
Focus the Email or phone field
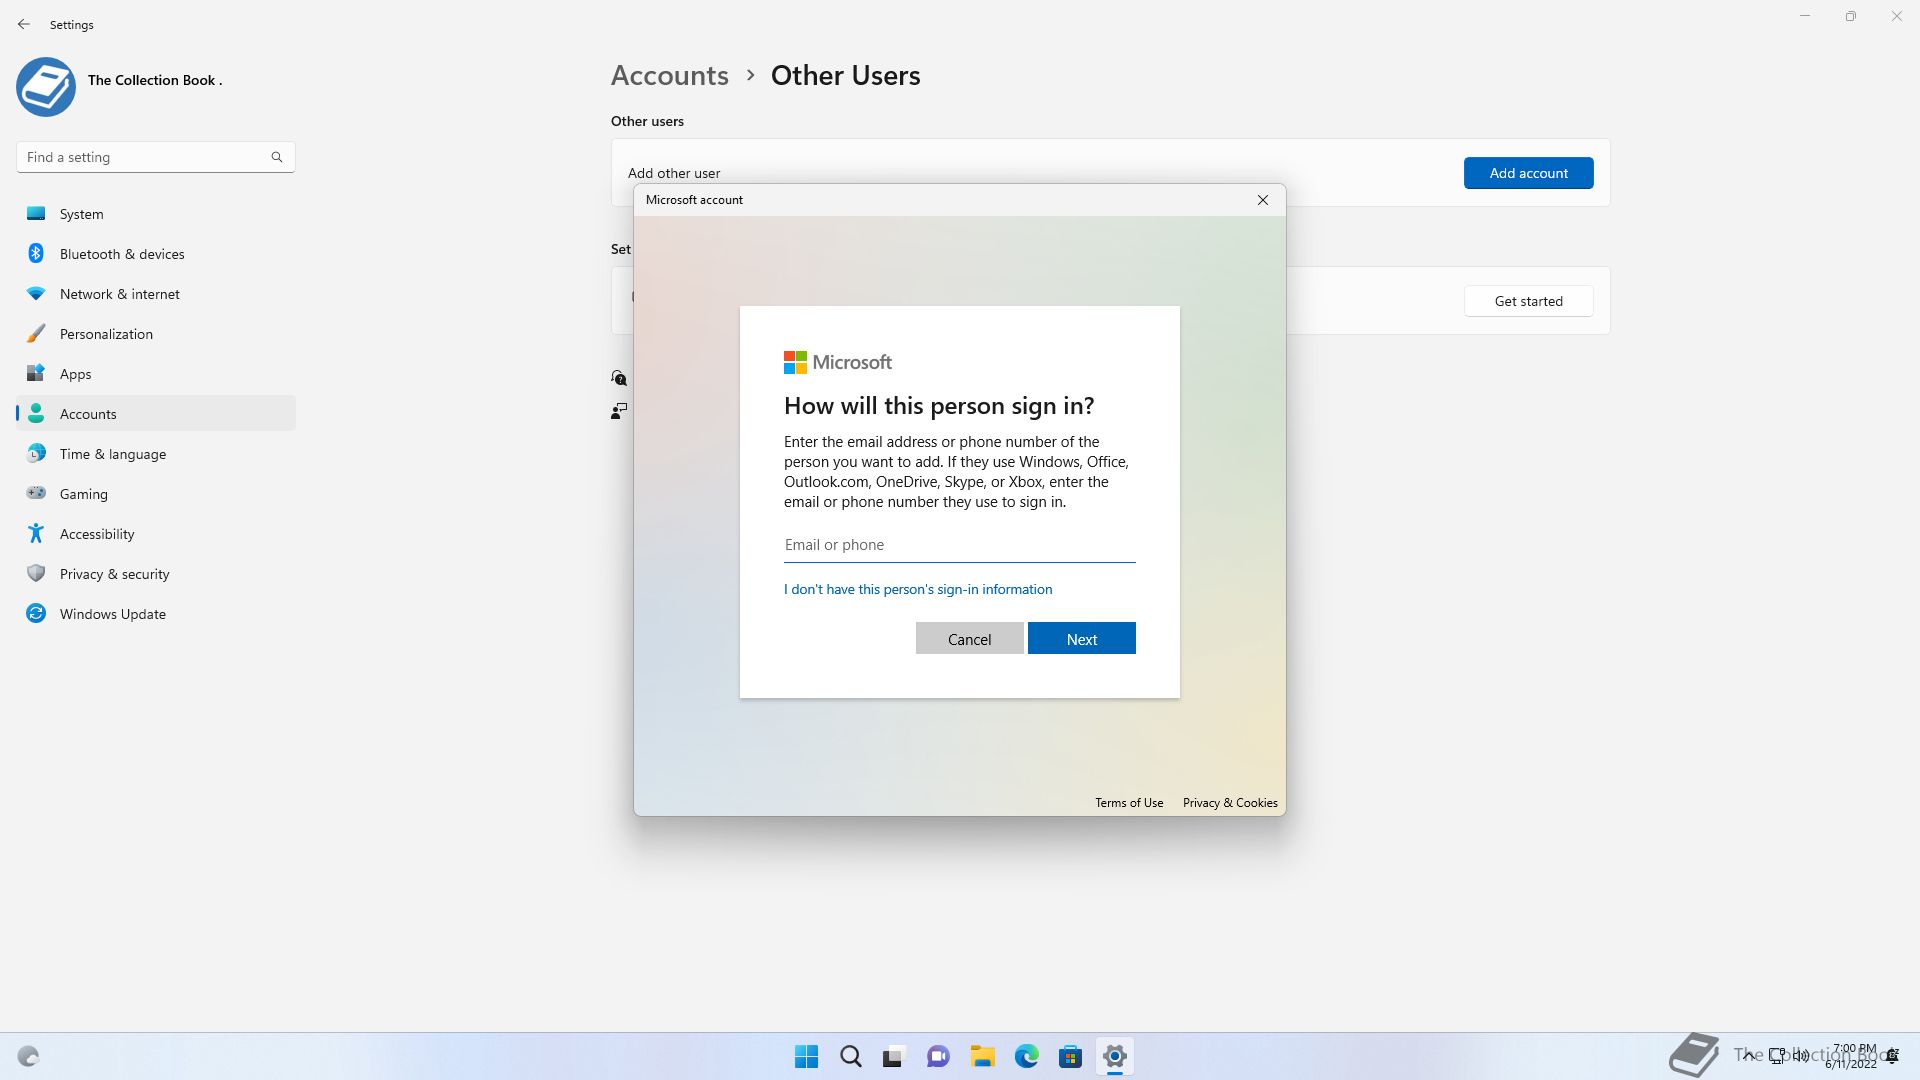[959, 545]
